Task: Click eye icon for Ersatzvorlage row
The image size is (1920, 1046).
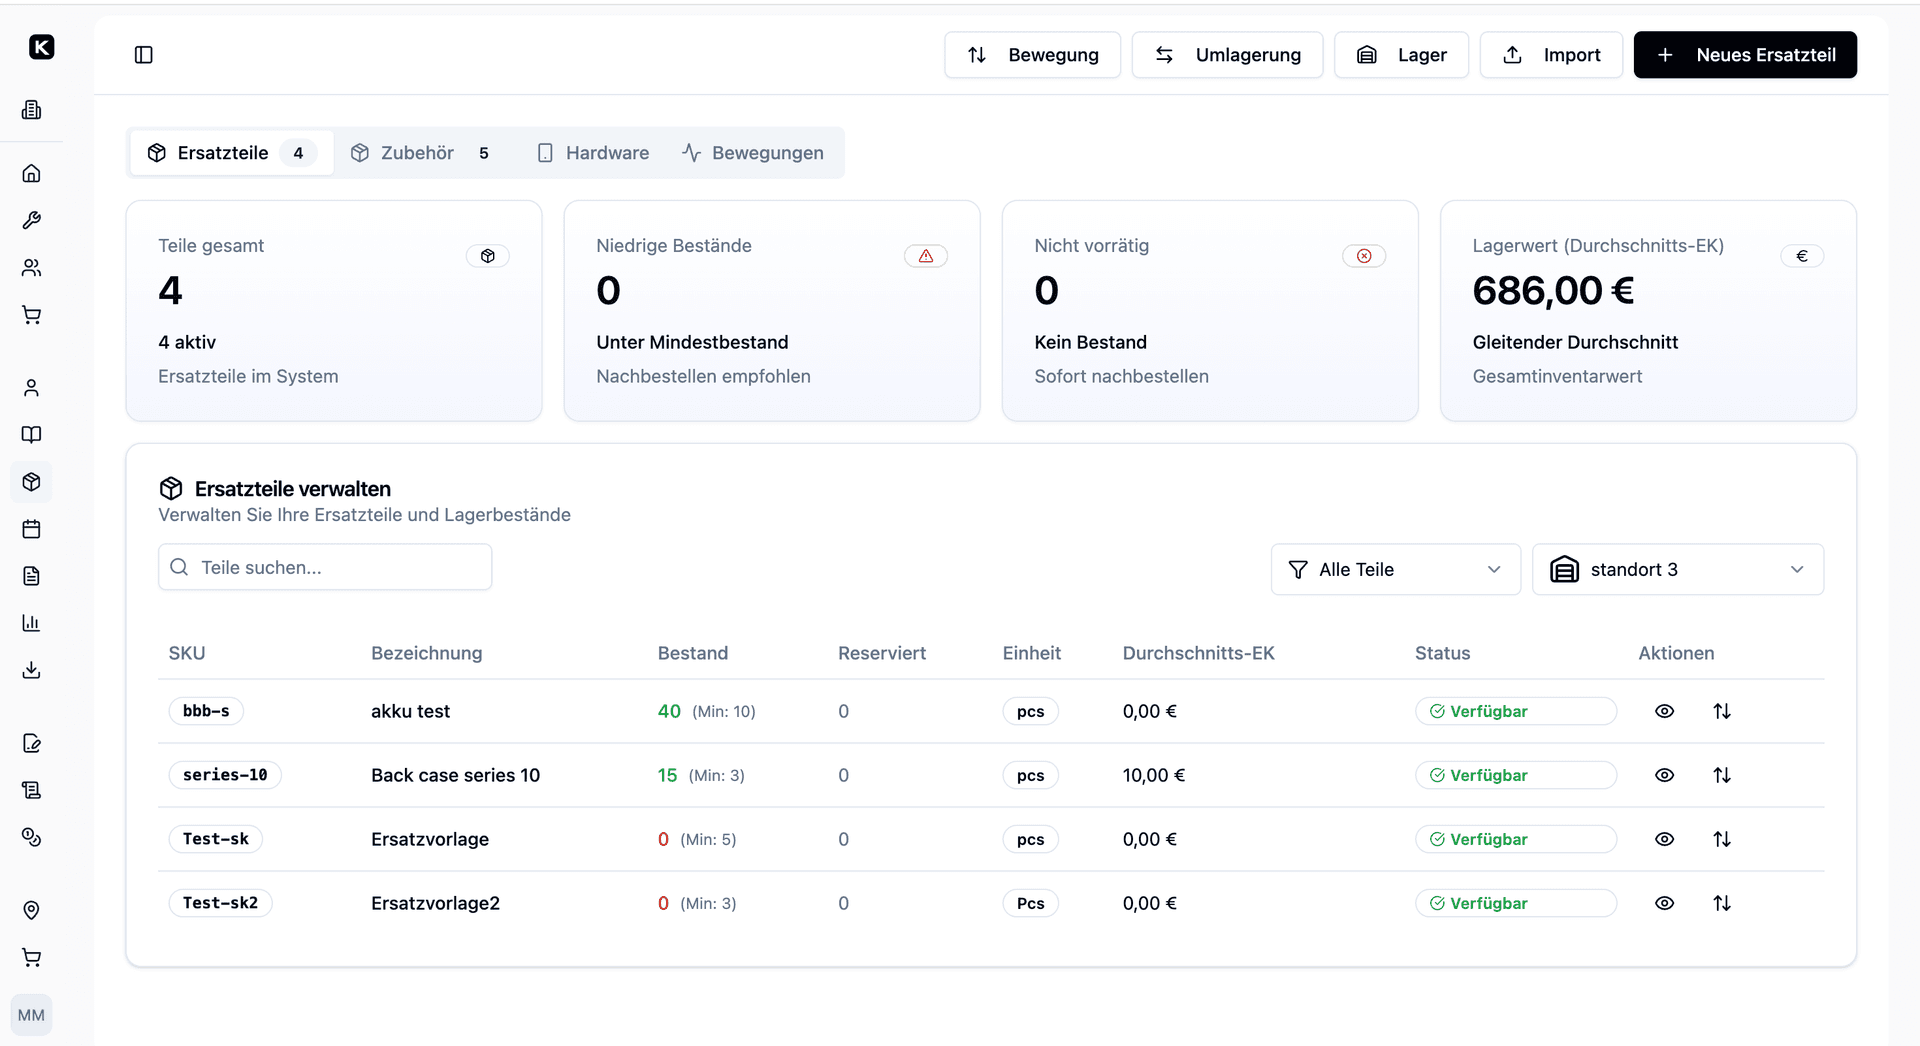Action: [x=1664, y=839]
